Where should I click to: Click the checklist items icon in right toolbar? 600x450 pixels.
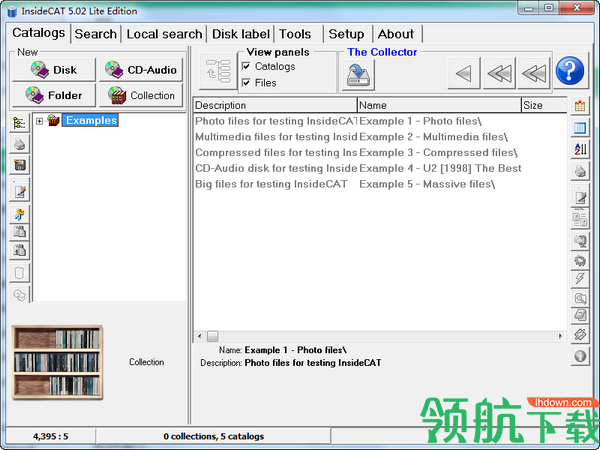point(580,219)
